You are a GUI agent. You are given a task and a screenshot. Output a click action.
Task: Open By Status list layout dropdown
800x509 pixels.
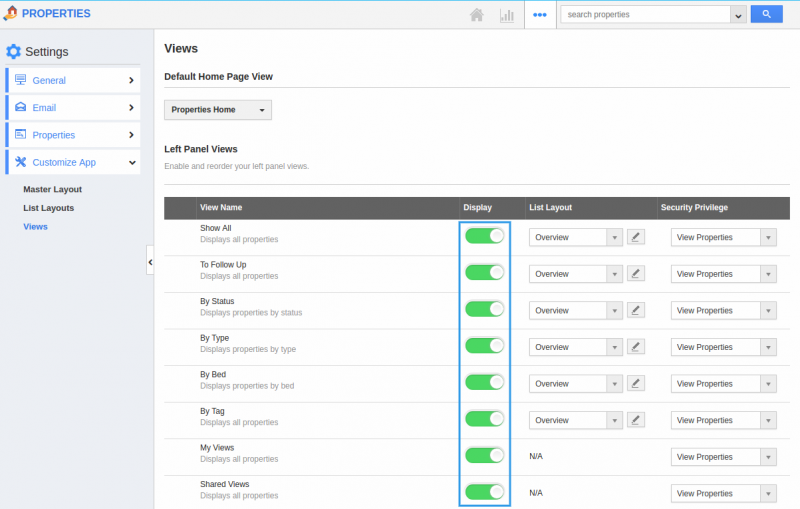click(576, 311)
